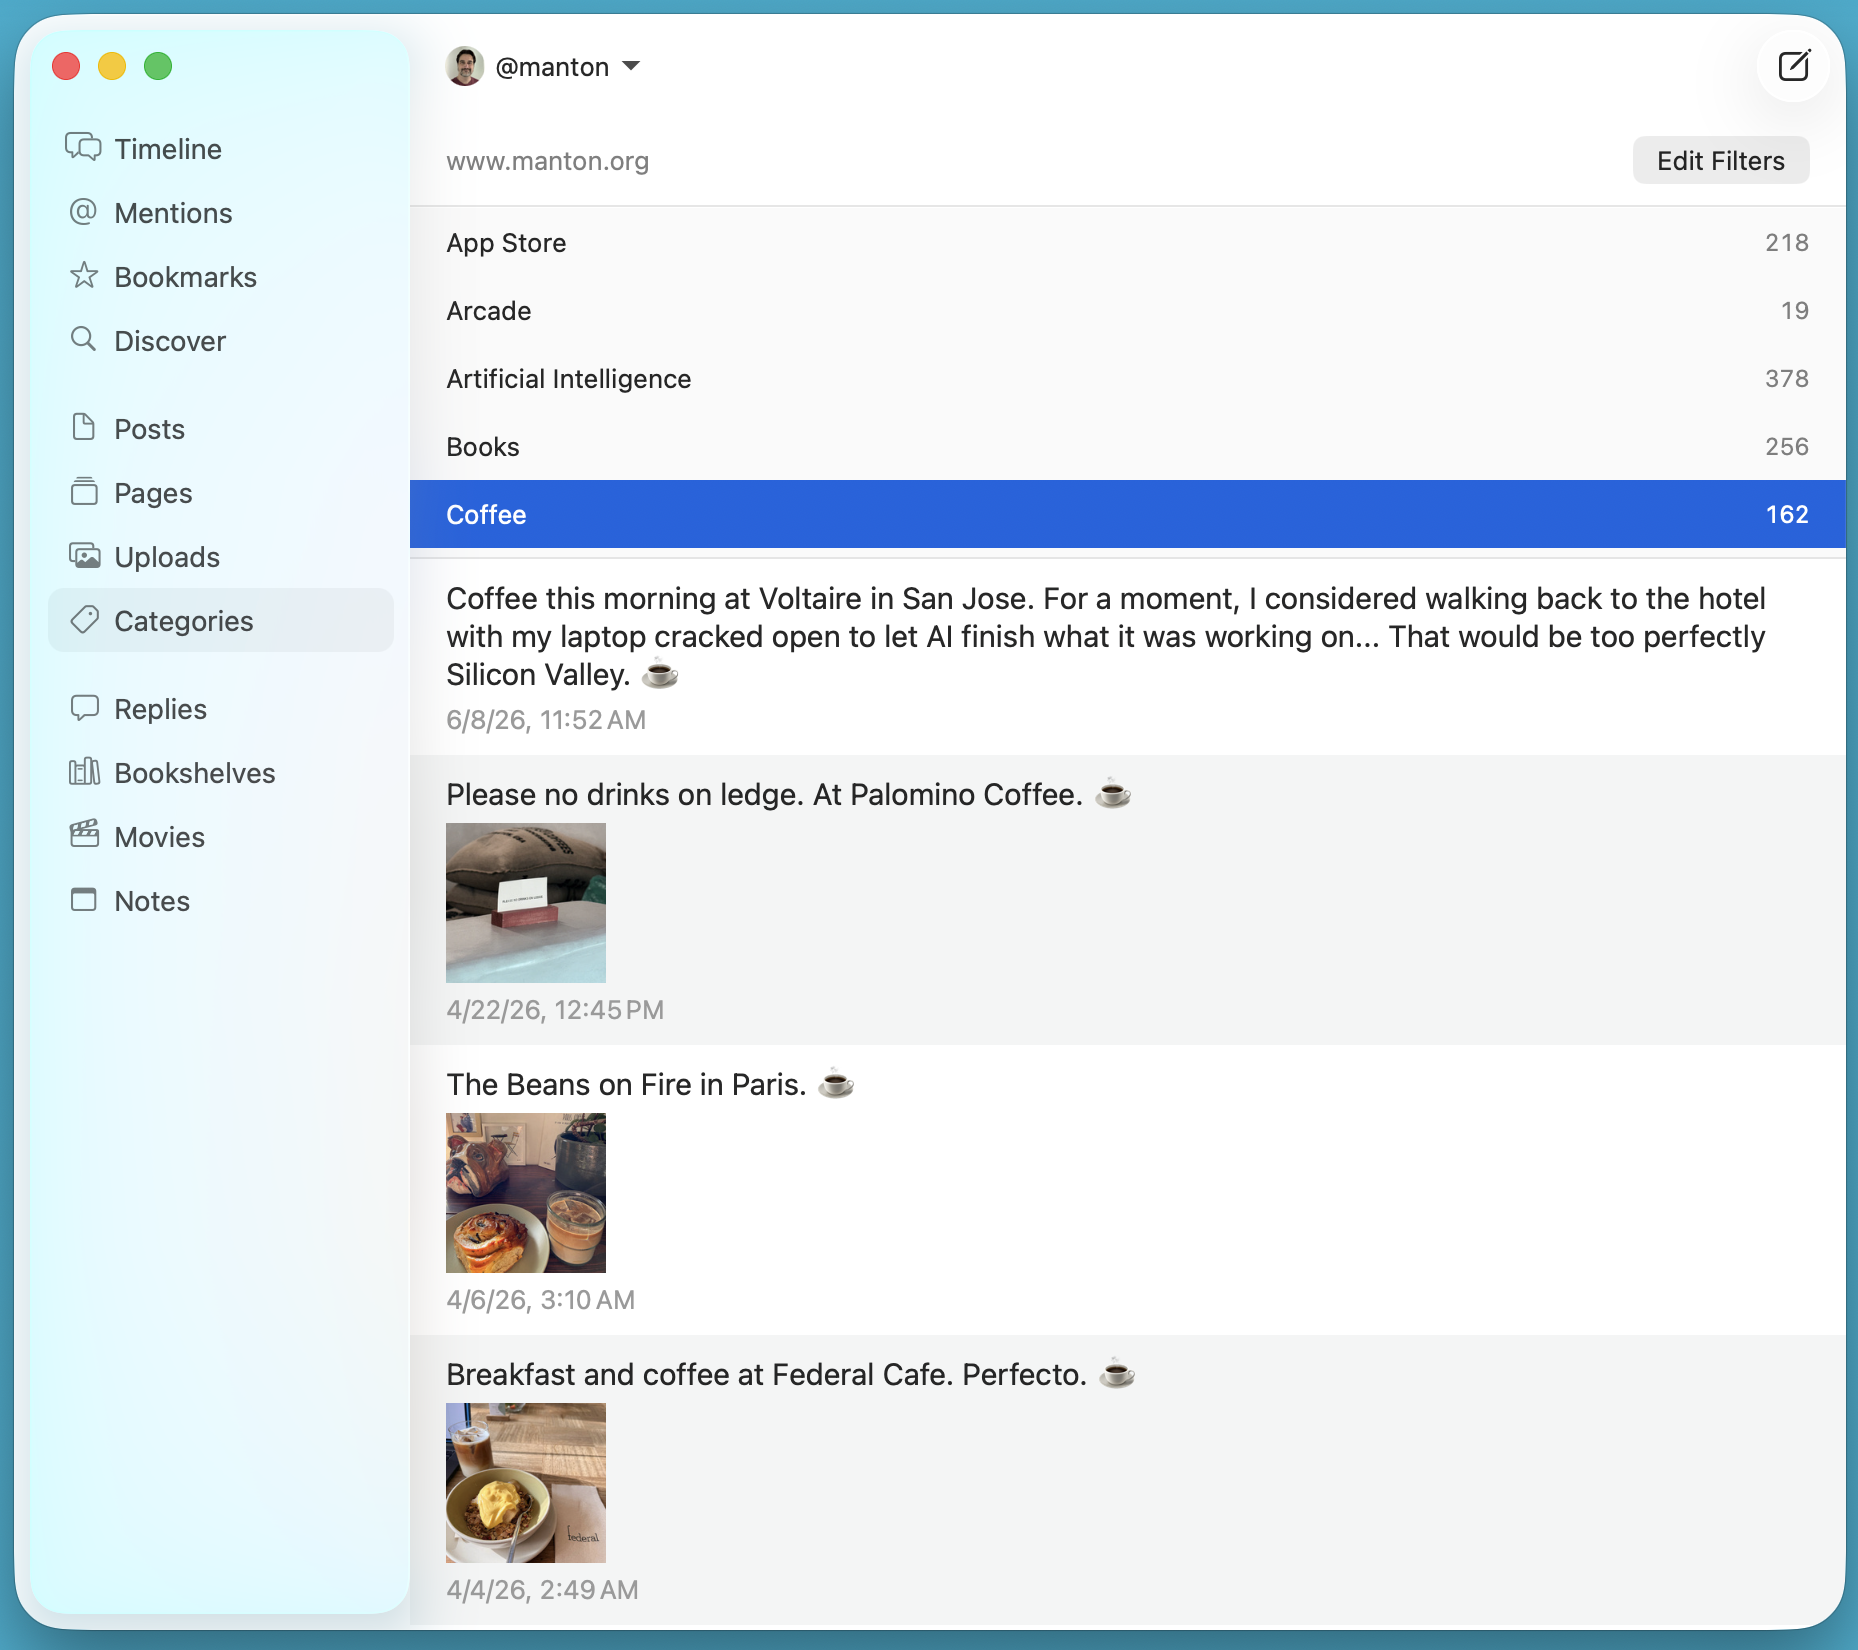Click the Discover magnifying glass icon
1858x1650 pixels.
[84, 340]
